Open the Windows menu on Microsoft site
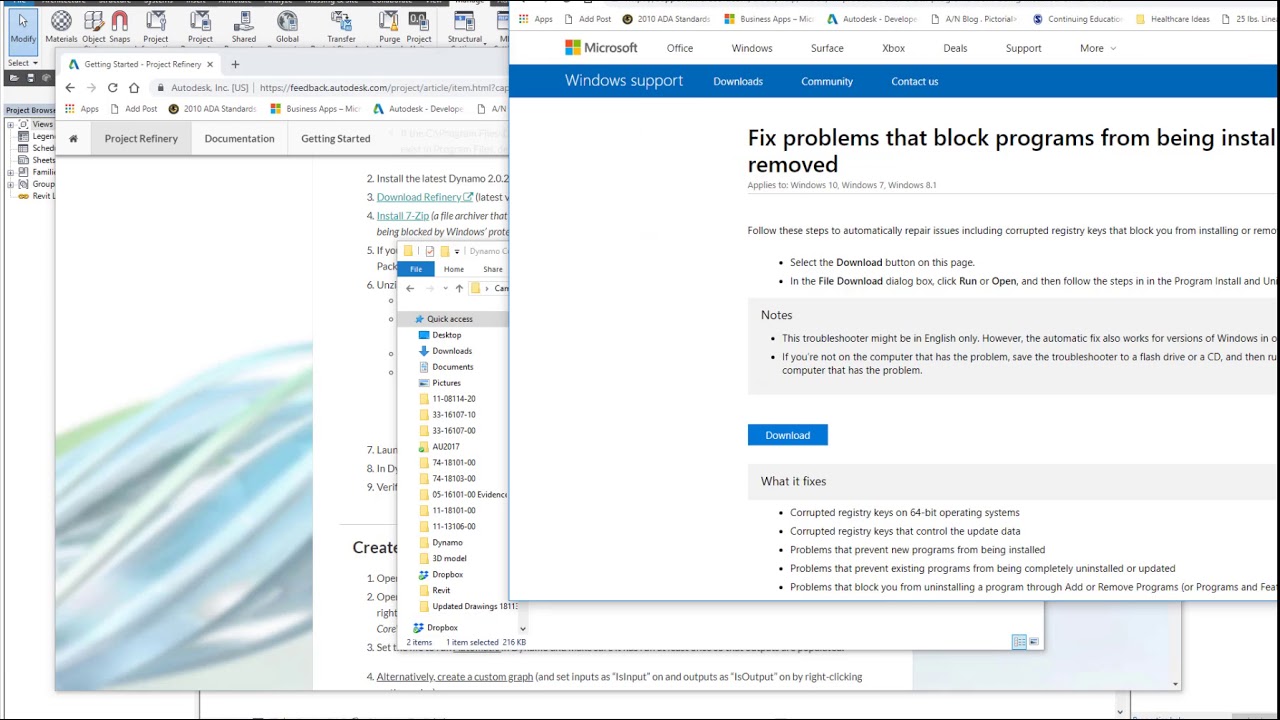Viewport: 1280px width, 720px height. coord(752,48)
